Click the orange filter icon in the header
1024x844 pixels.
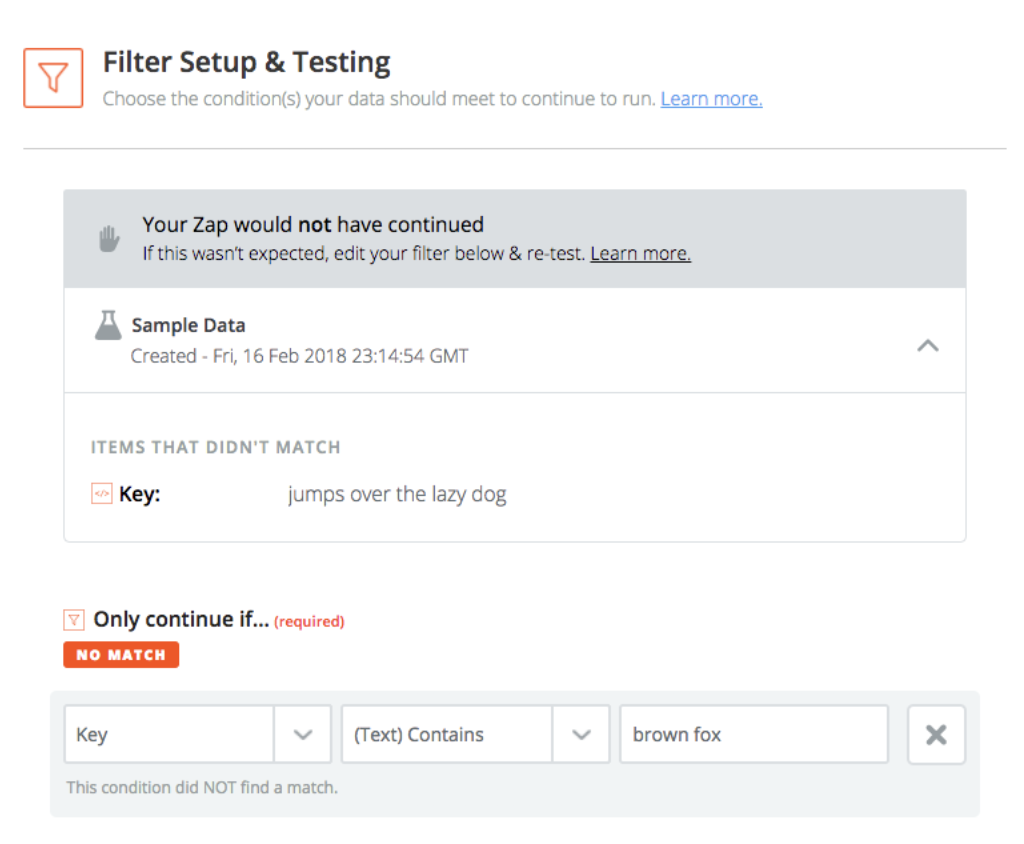[51, 77]
